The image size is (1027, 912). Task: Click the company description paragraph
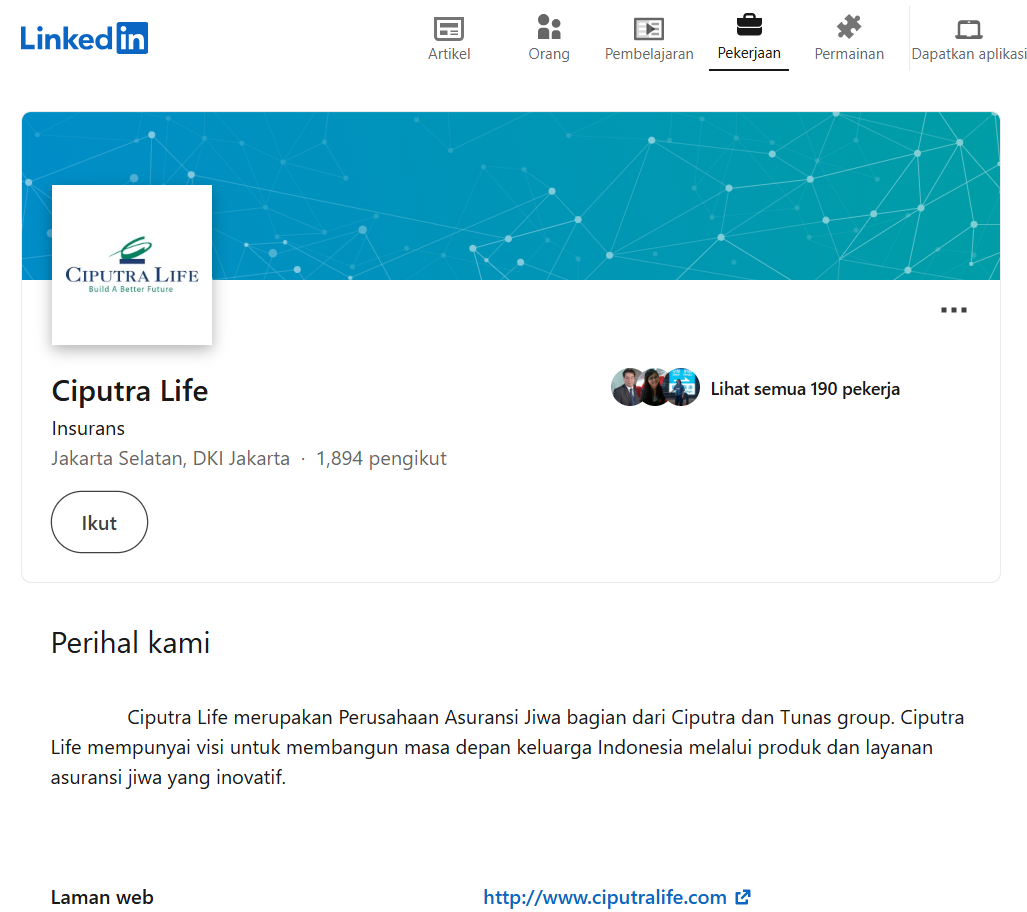pyautogui.click(x=507, y=748)
